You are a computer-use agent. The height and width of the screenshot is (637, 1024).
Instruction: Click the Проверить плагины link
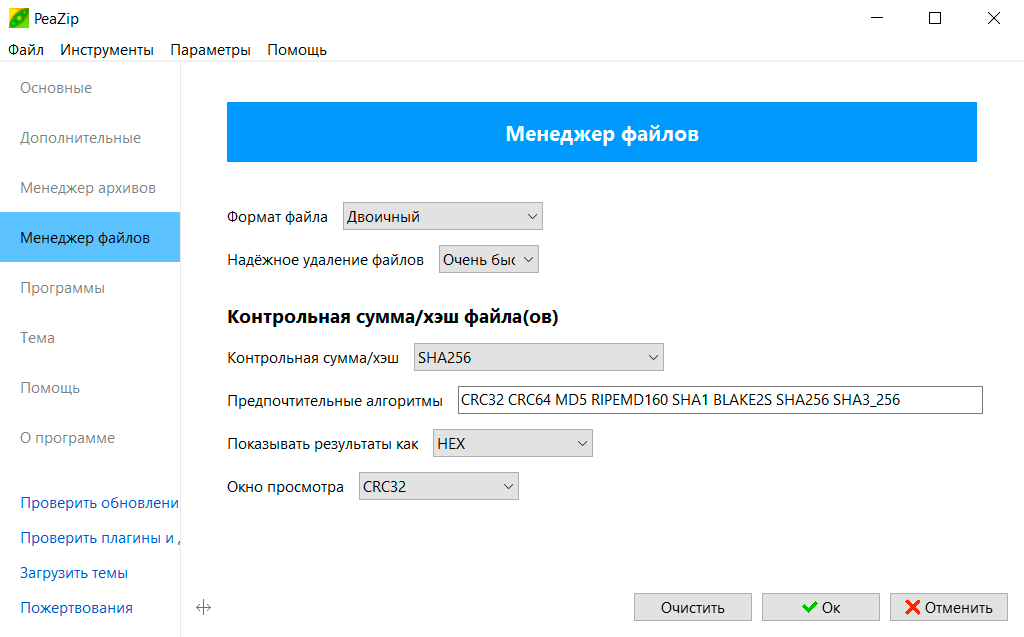tap(100, 538)
